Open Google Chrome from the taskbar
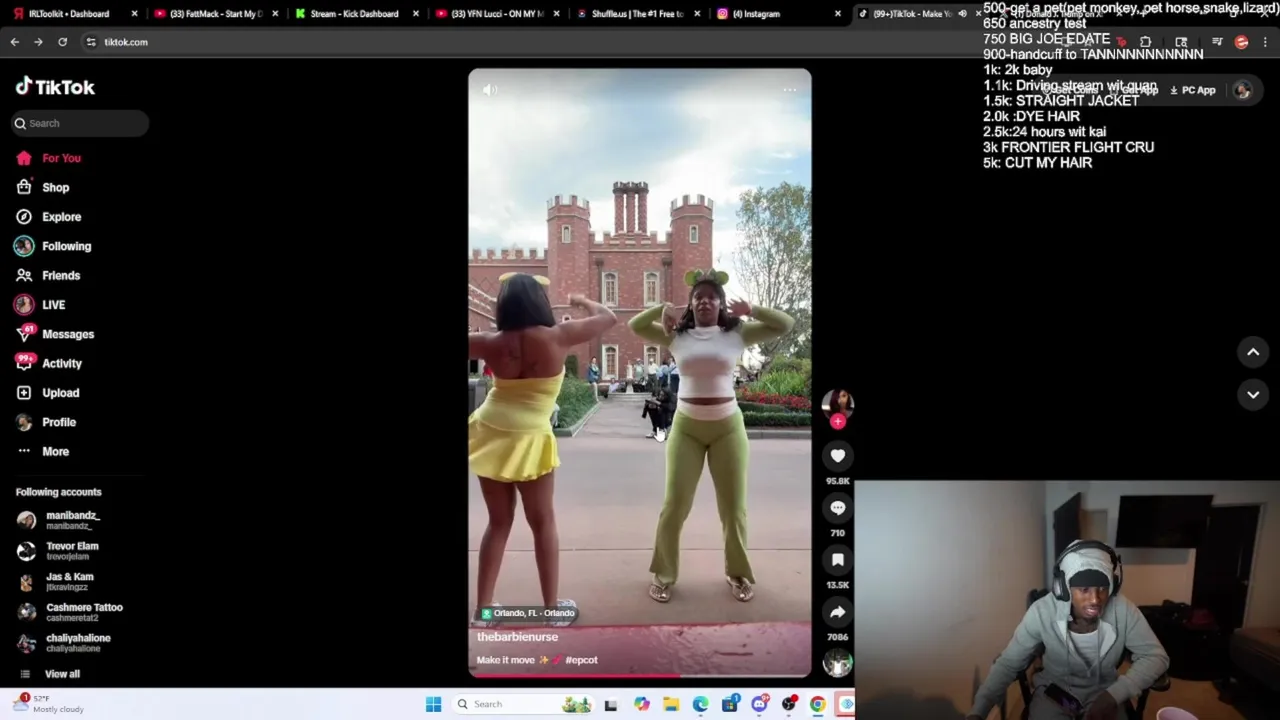The width and height of the screenshot is (1280, 720). [x=818, y=704]
